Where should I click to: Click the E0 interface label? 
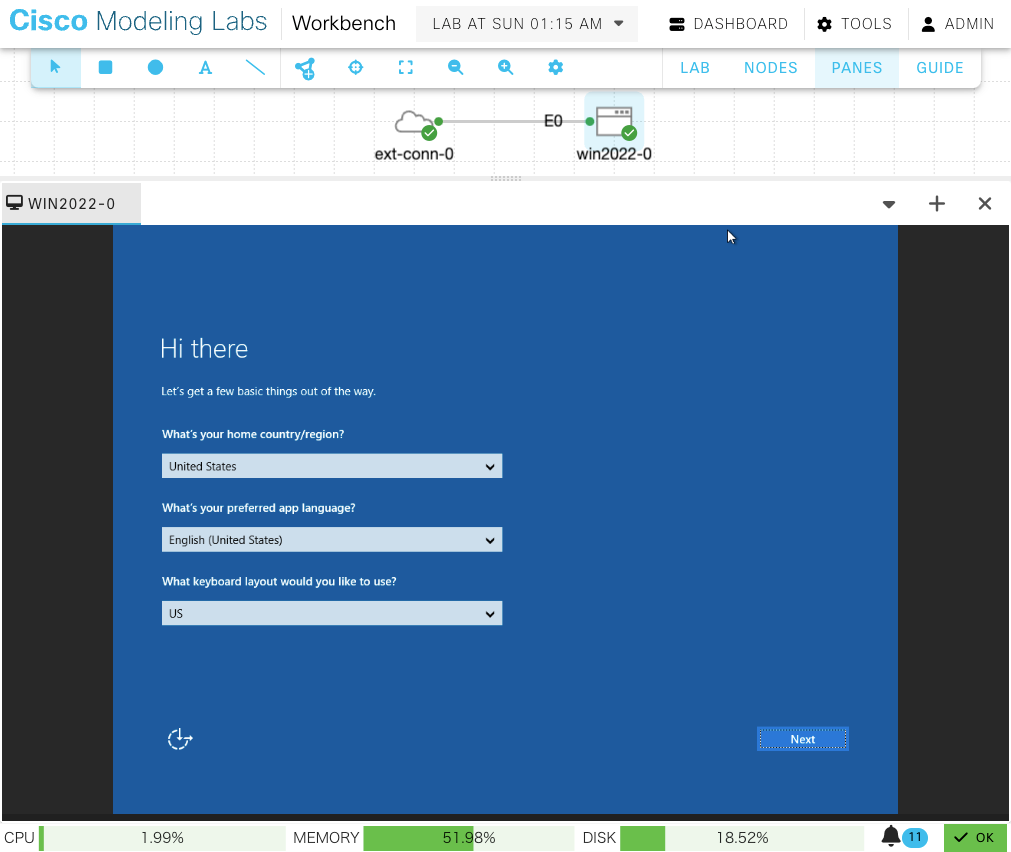point(553,121)
